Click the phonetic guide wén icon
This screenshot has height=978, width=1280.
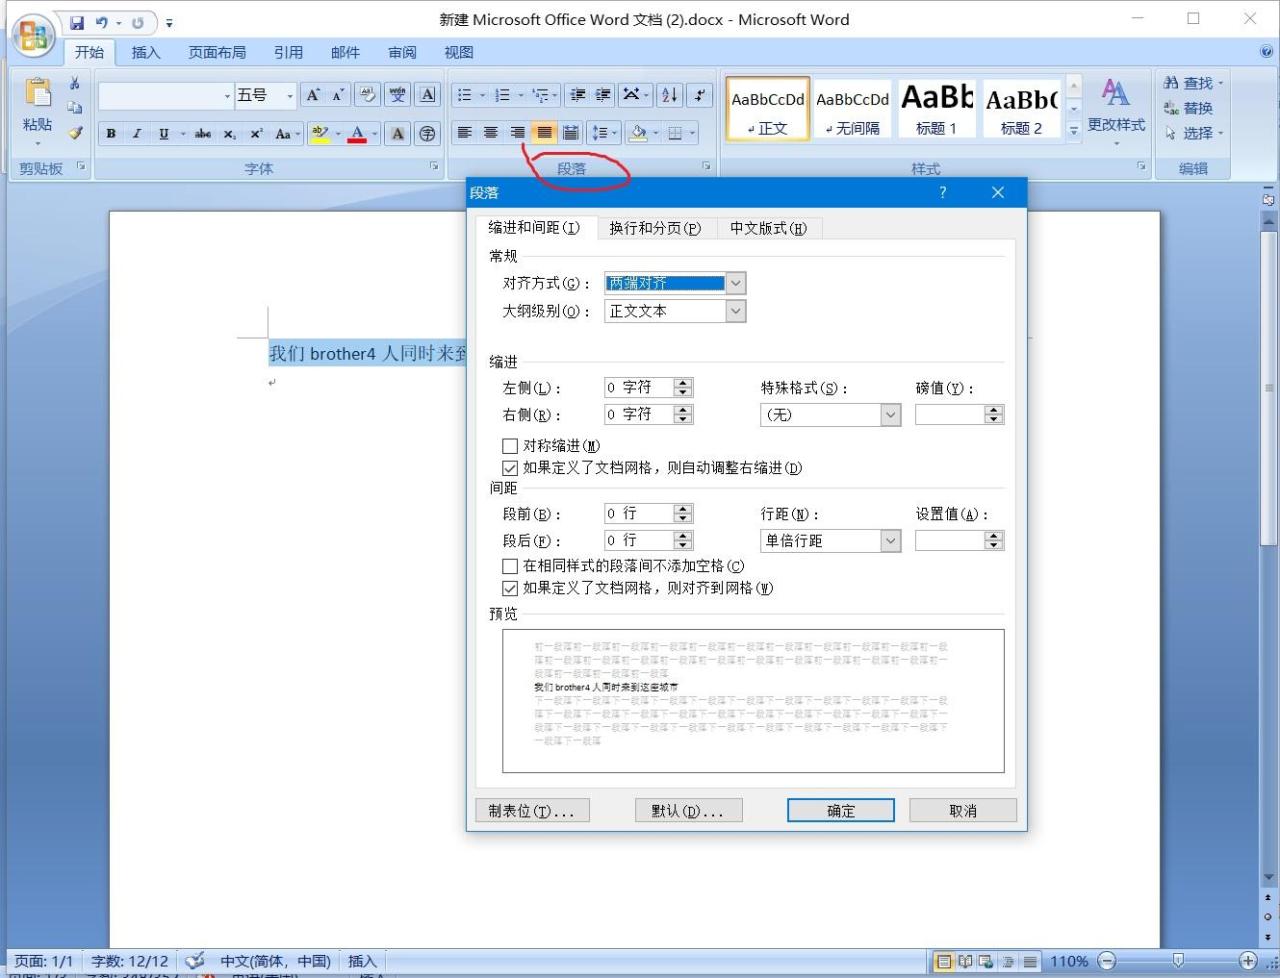(x=398, y=95)
